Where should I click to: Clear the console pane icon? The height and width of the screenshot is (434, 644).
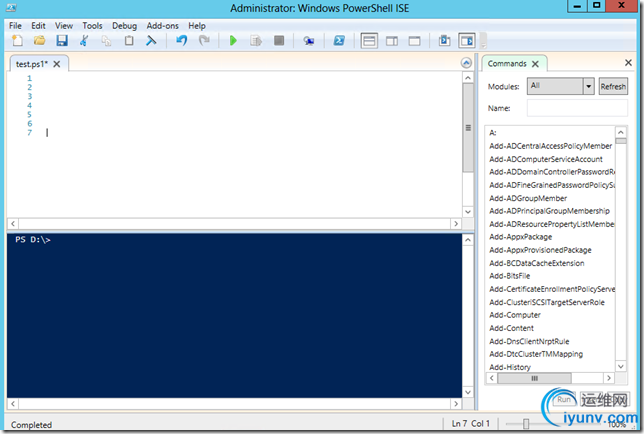pyautogui.click(x=151, y=41)
